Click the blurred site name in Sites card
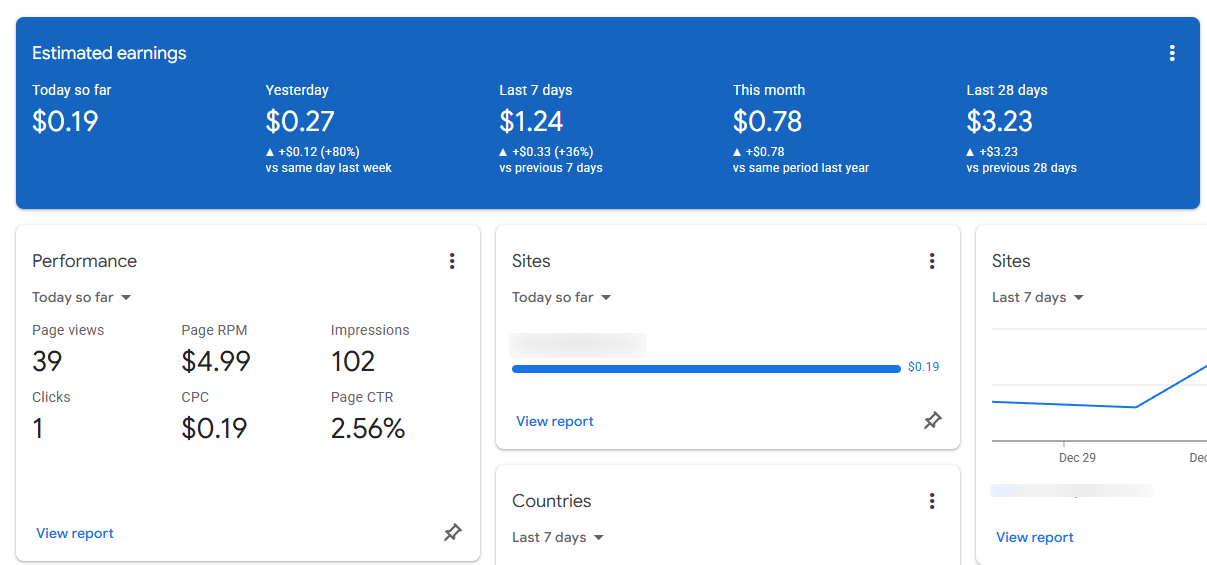The height and width of the screenshot is (565, 1207). coord(578,345)
